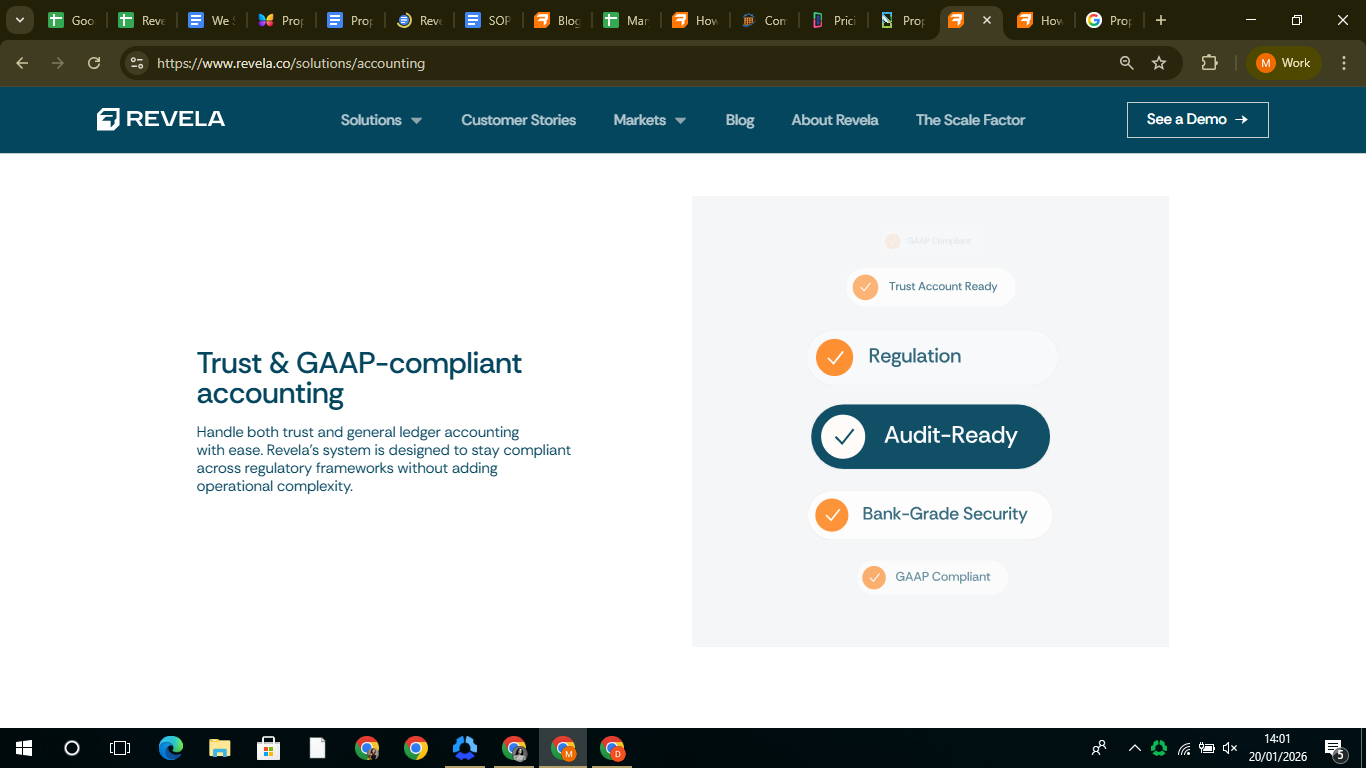This screenshot has height=768, width=1366.
Task: Open Customer Stories in the nav
Action: click(x=518, y=120)
